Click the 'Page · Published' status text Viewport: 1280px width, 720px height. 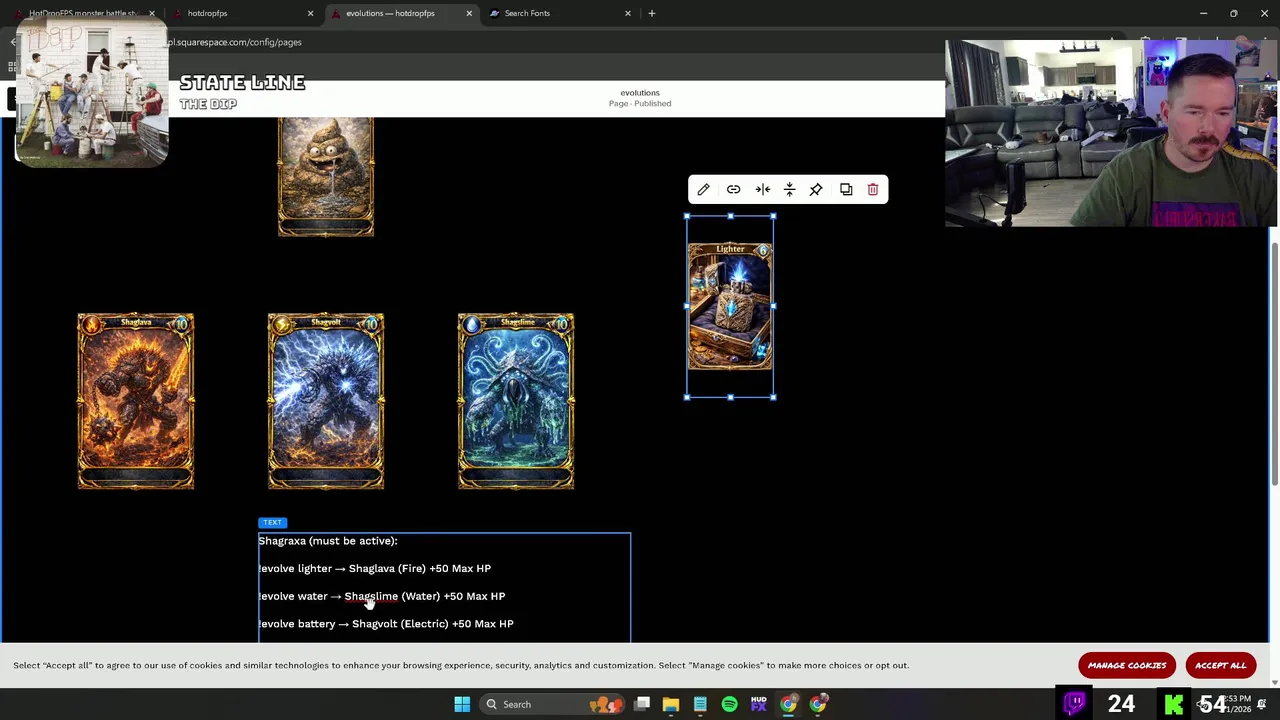[640, 103]
